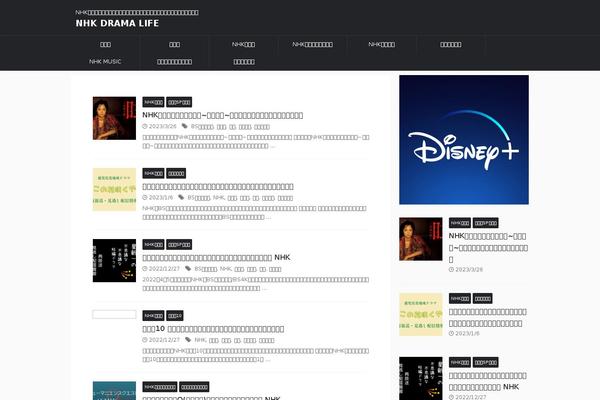Open main-list thumbnail of woman in red
Screen dimensions: 600x400
click(114, 118)
